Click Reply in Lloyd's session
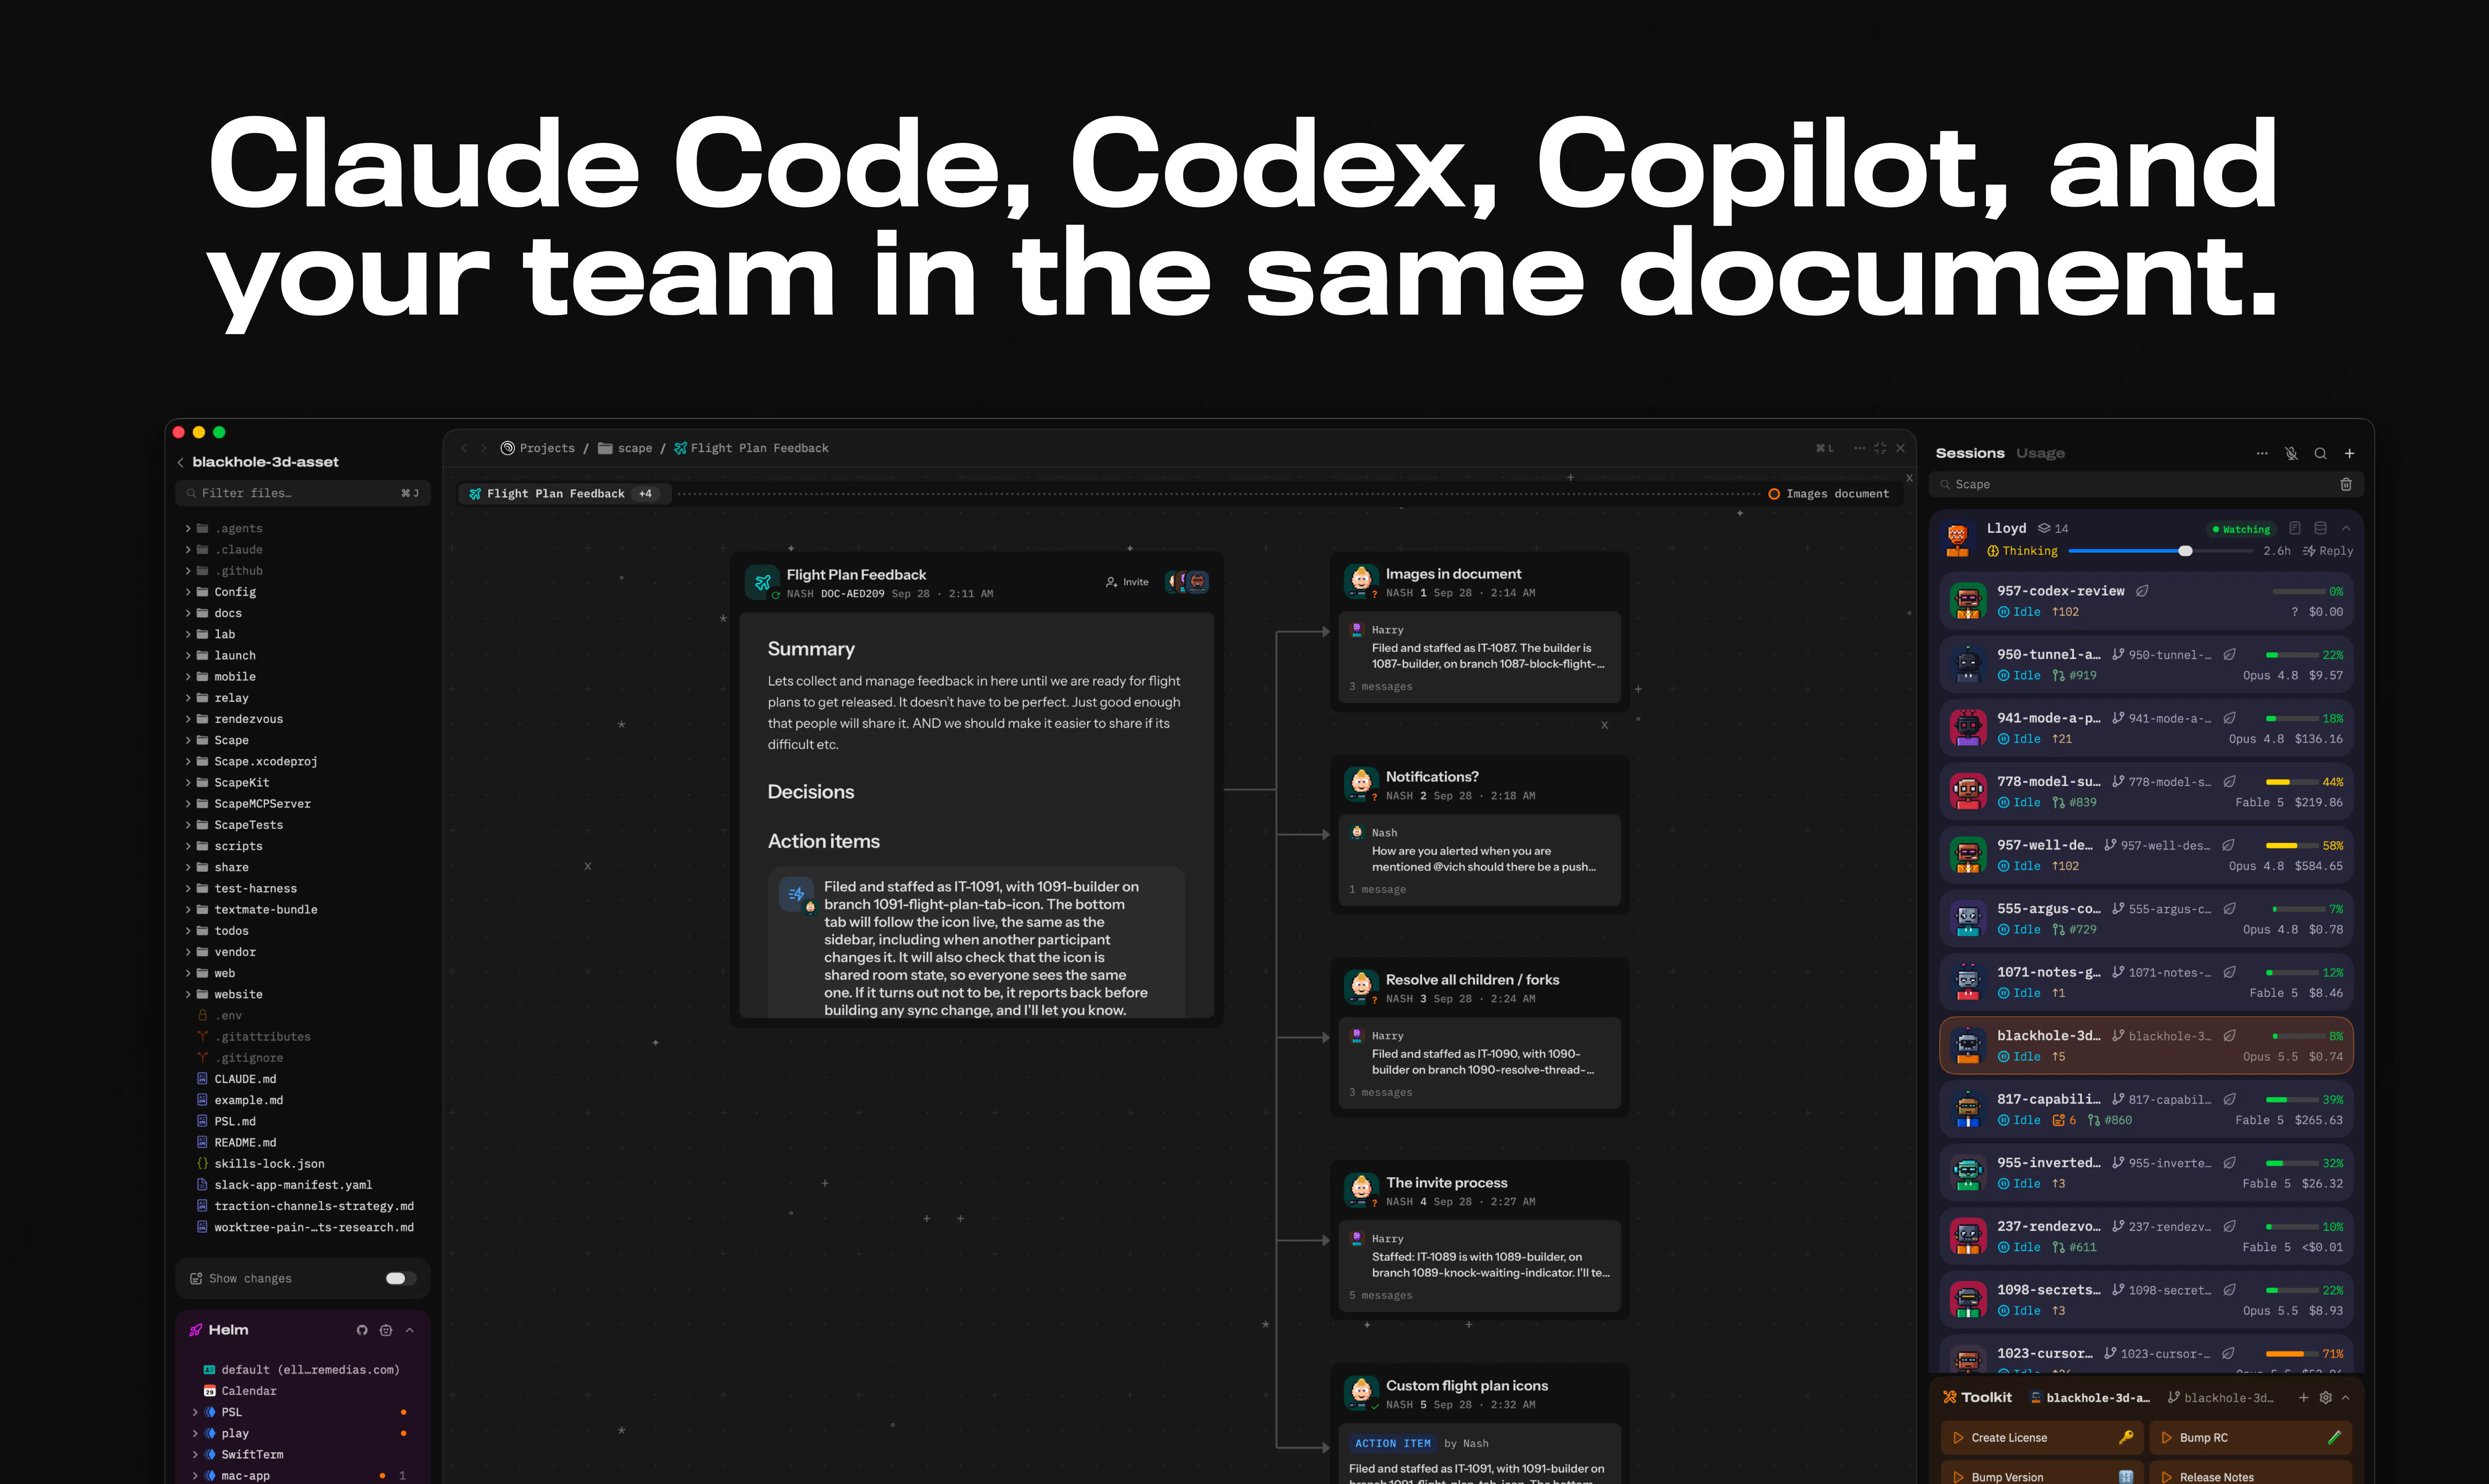This screenshot has width=2489, height=1484. (x=2328, y=551)
